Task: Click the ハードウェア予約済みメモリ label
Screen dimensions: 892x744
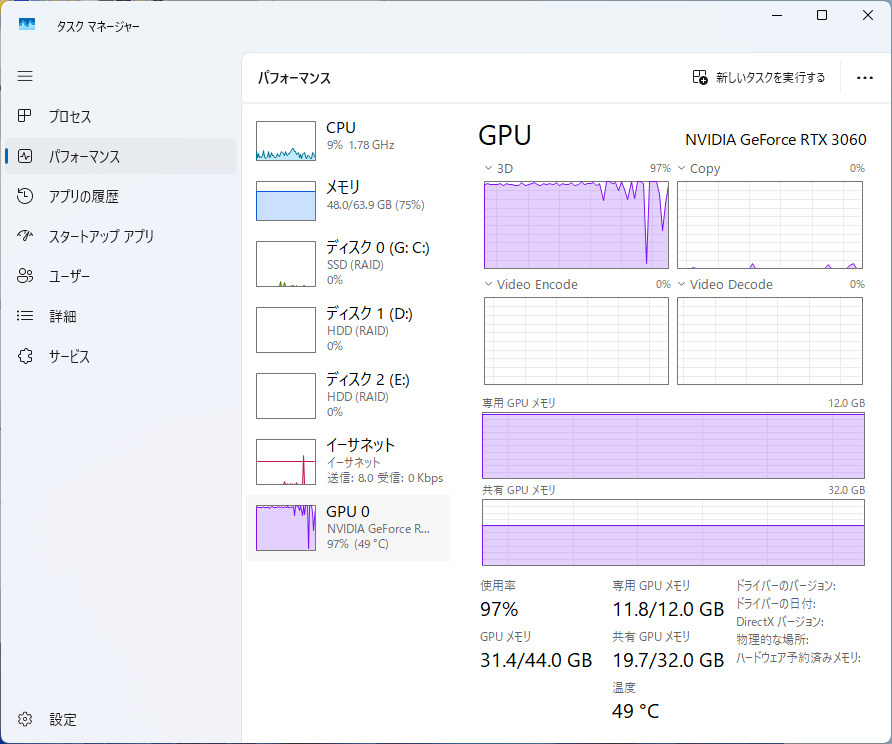Action: [x=798, y=658]
